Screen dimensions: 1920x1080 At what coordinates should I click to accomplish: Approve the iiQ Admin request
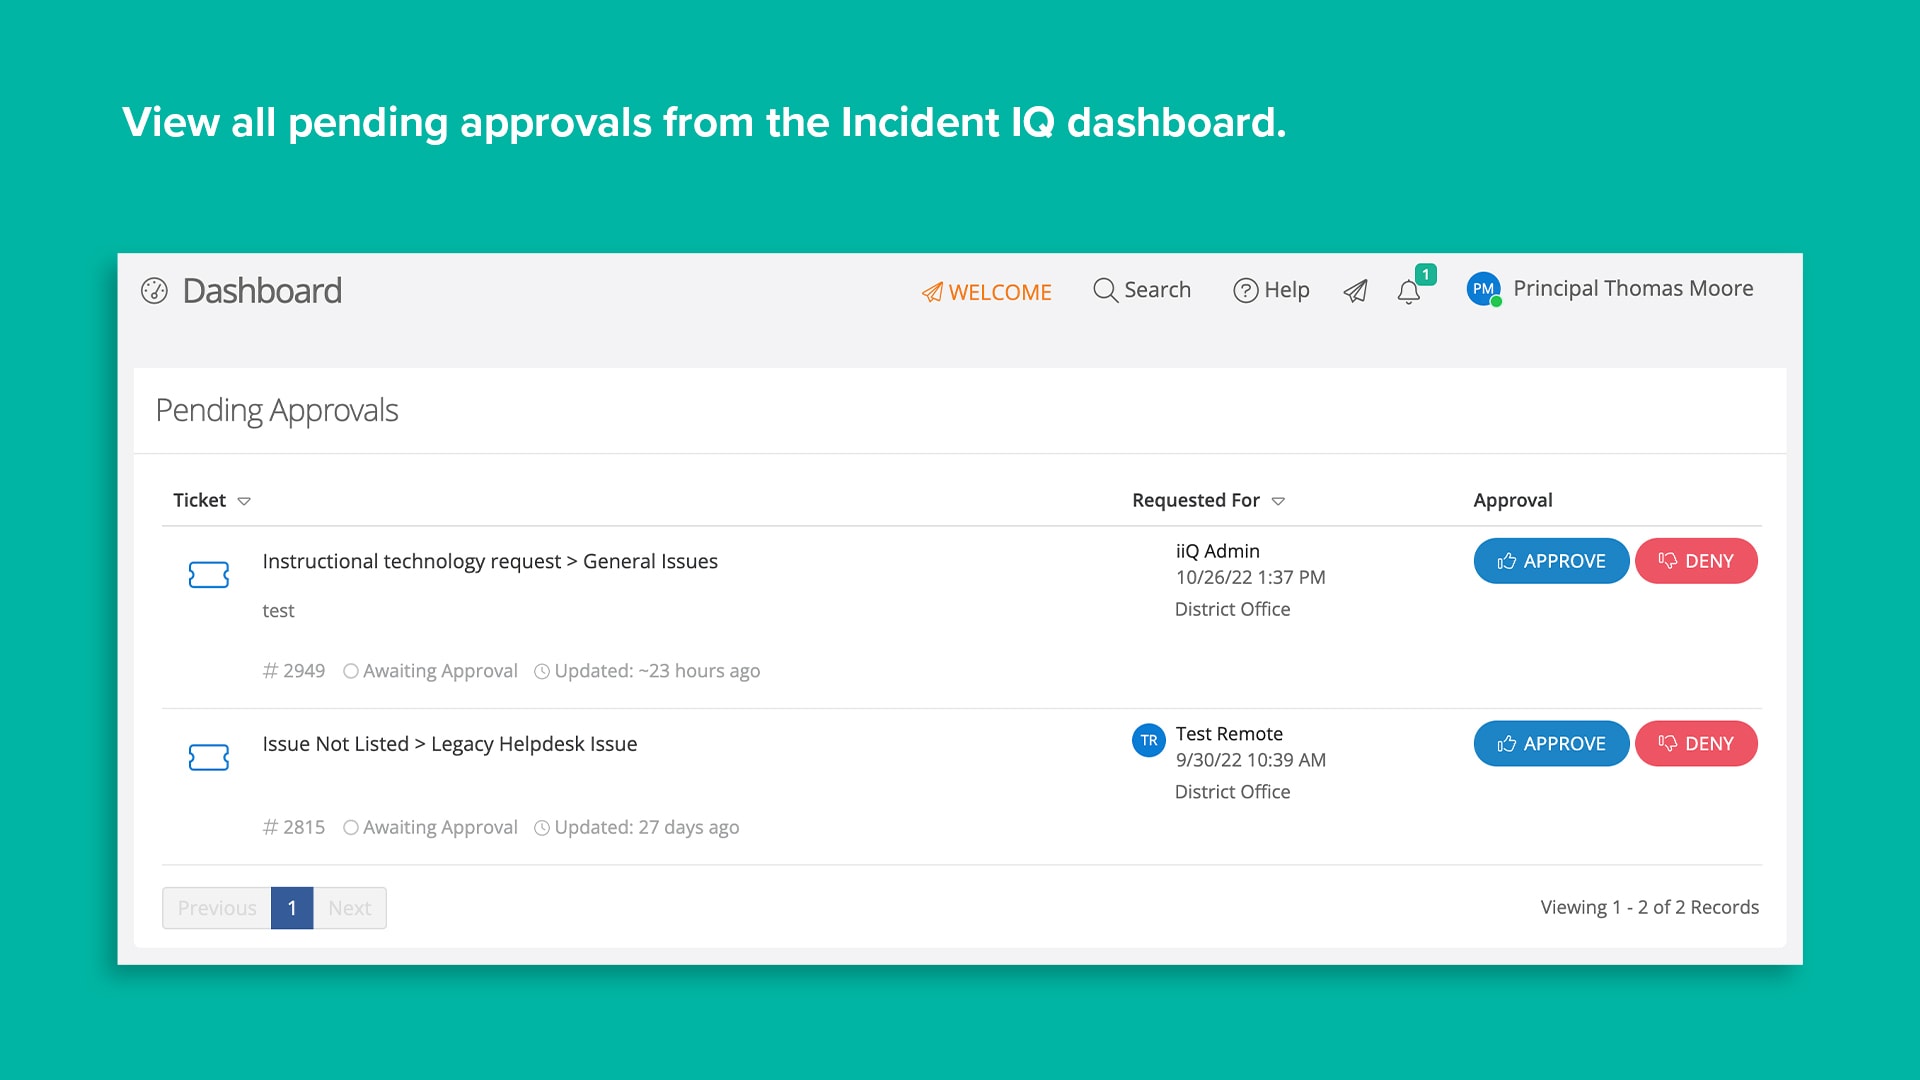(x=1551, y=561)
